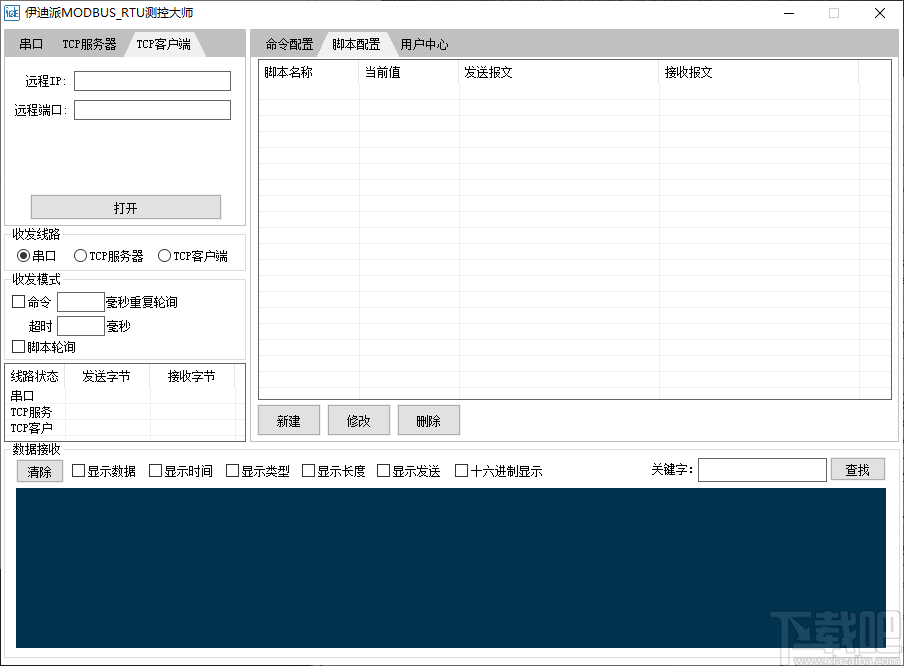Screen dimensions: 904x666
Task: Switch to the 串口 tab
Action: (30, 43)
